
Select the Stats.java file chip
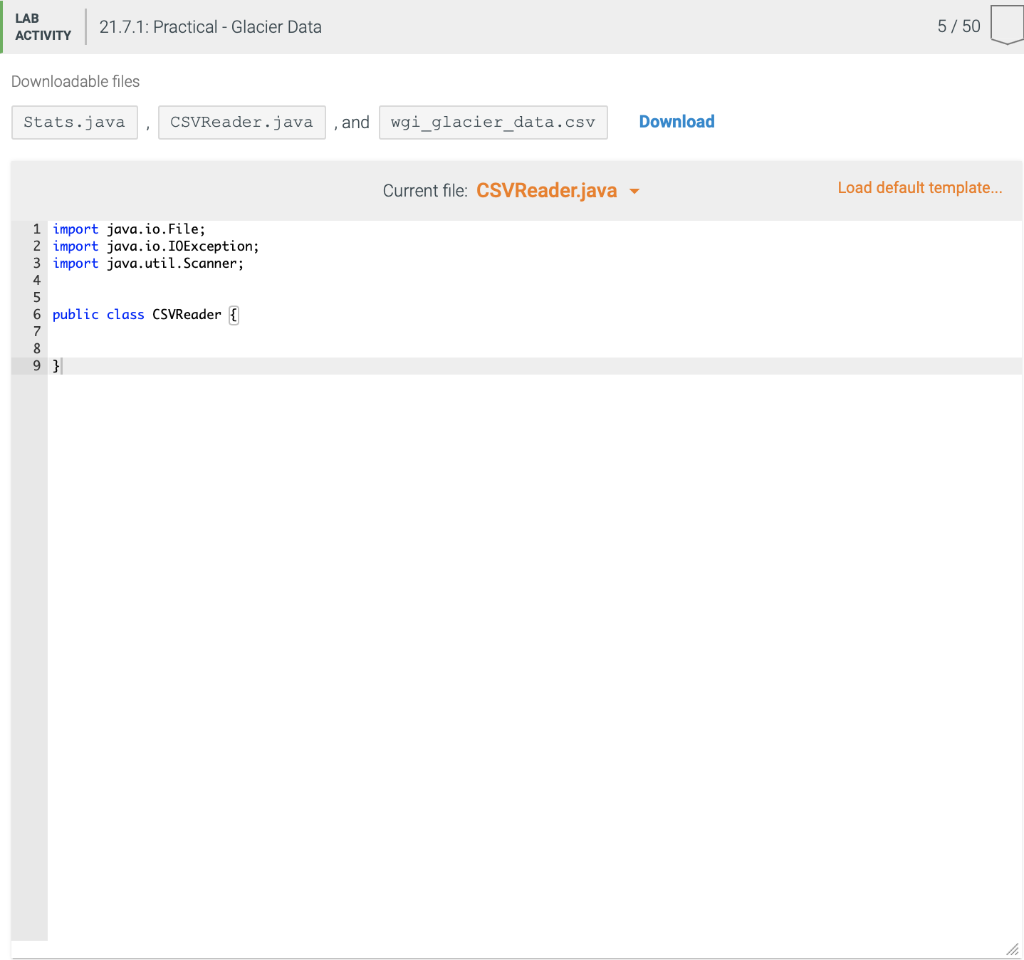click(x=74, y=121)
